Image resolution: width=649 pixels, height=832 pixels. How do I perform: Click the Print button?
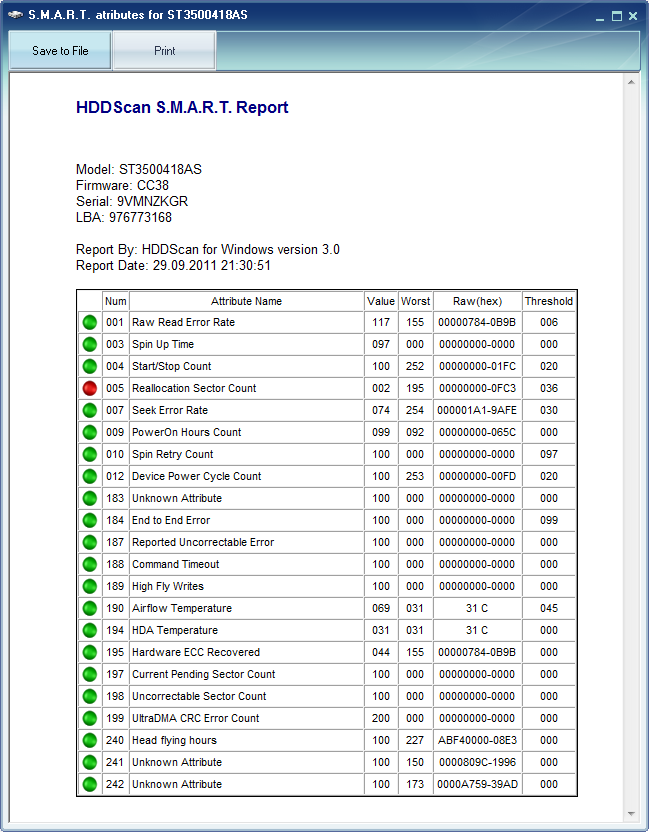(x=165, y=50)
